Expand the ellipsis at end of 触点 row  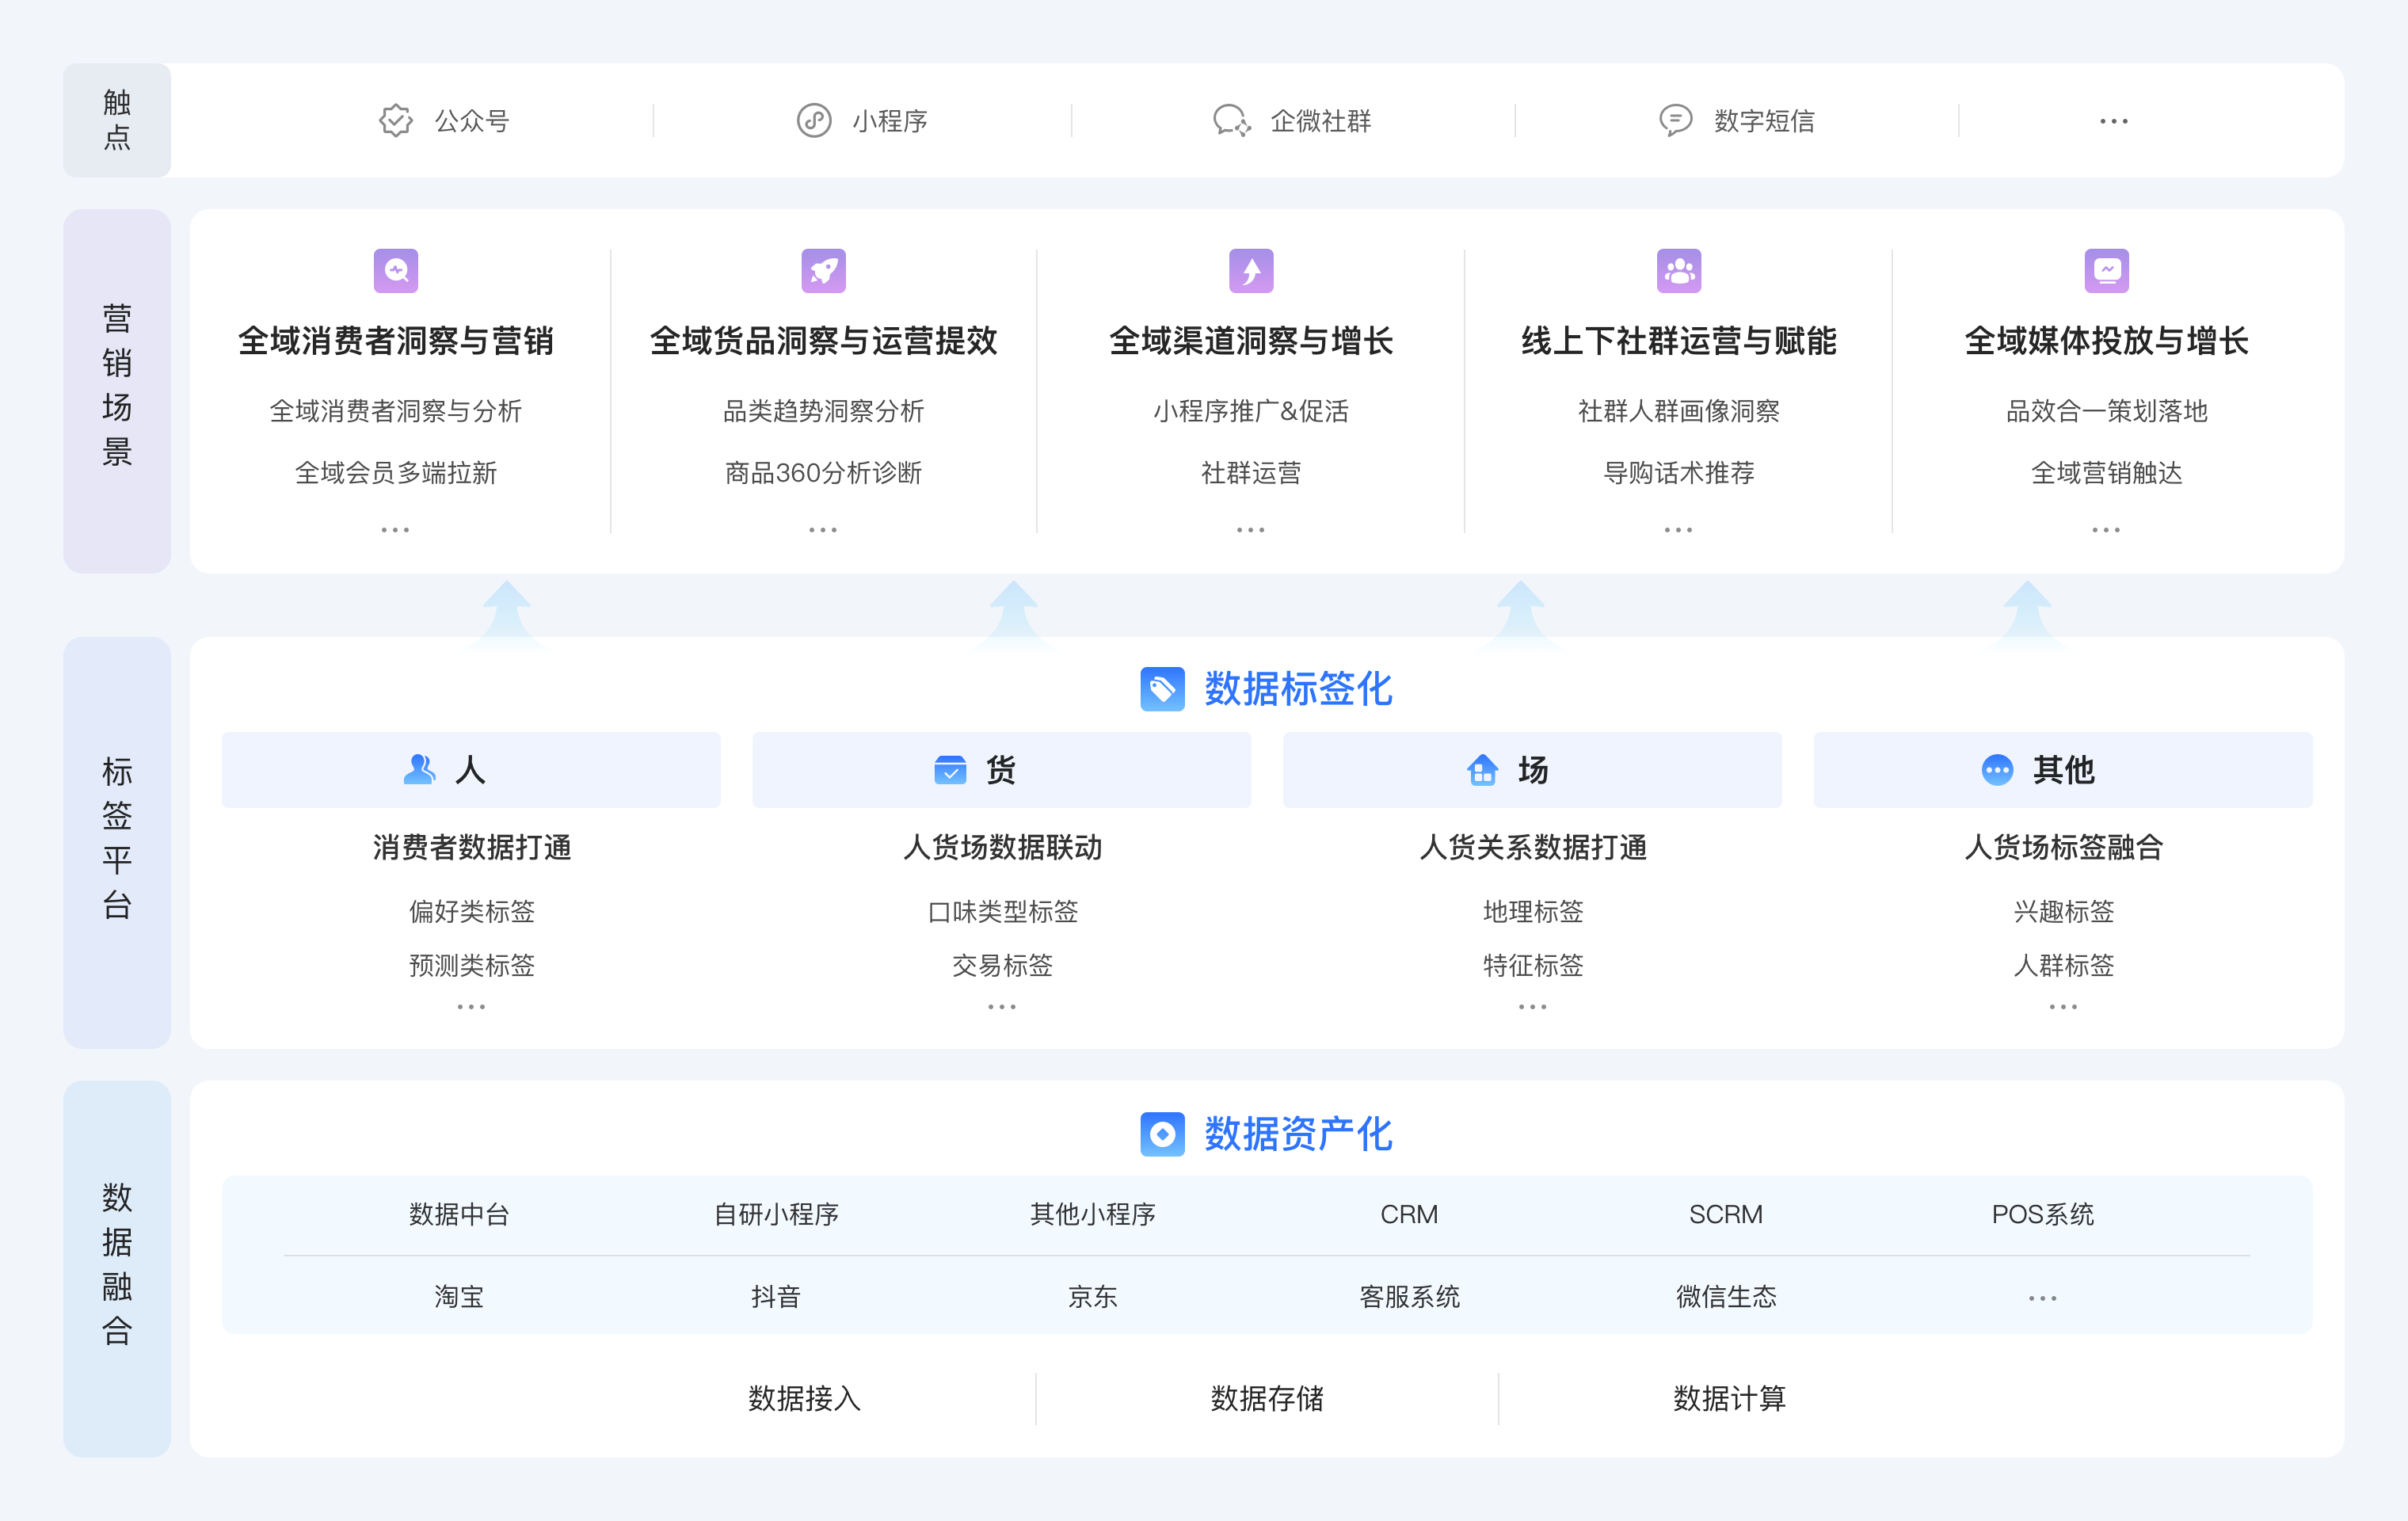[2113, 121]
